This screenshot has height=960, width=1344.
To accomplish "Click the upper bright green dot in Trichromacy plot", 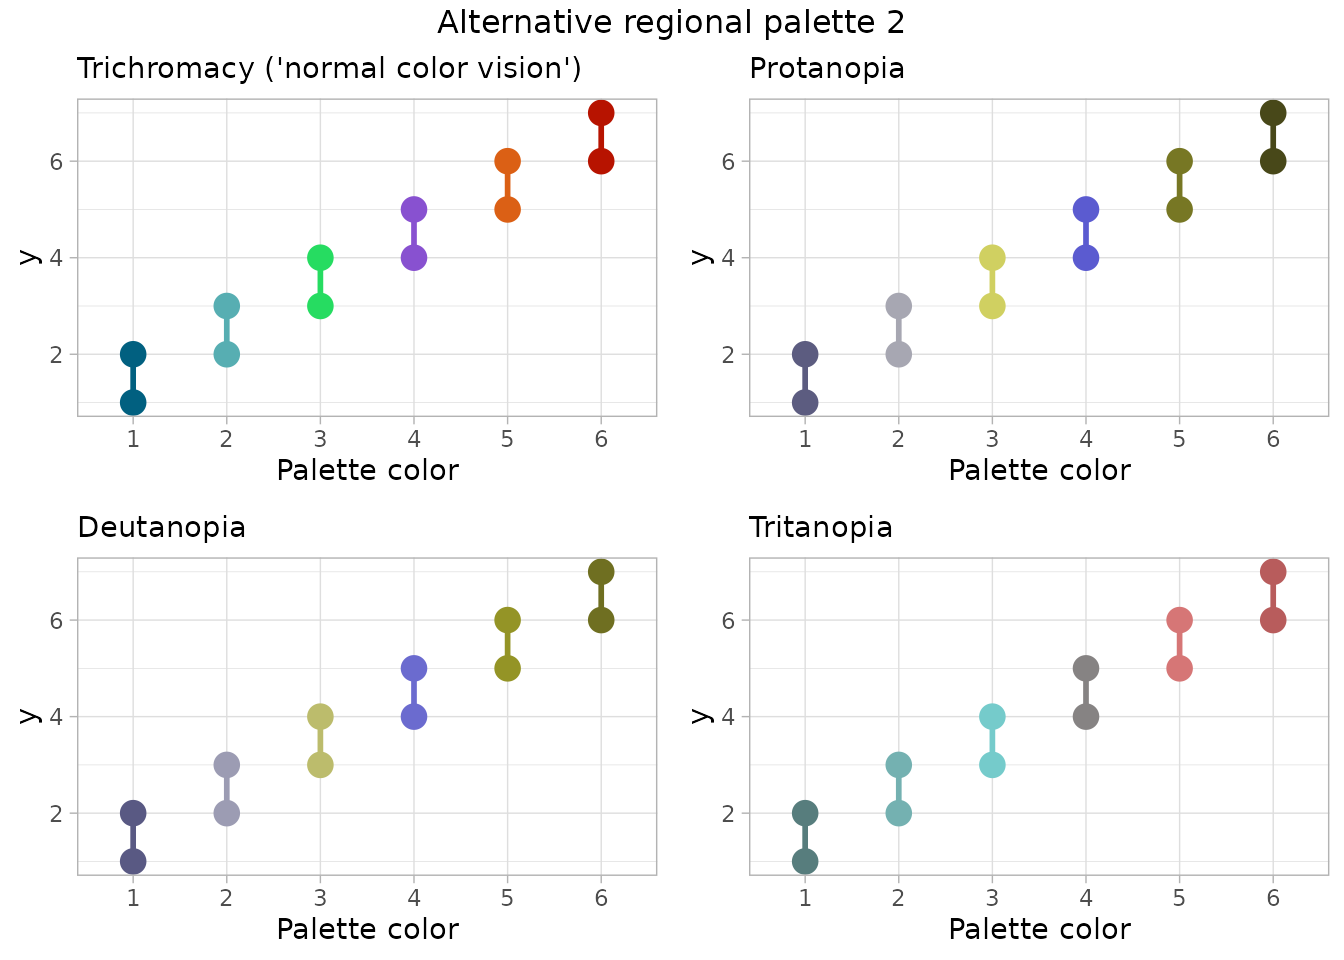I will [320, 258].
